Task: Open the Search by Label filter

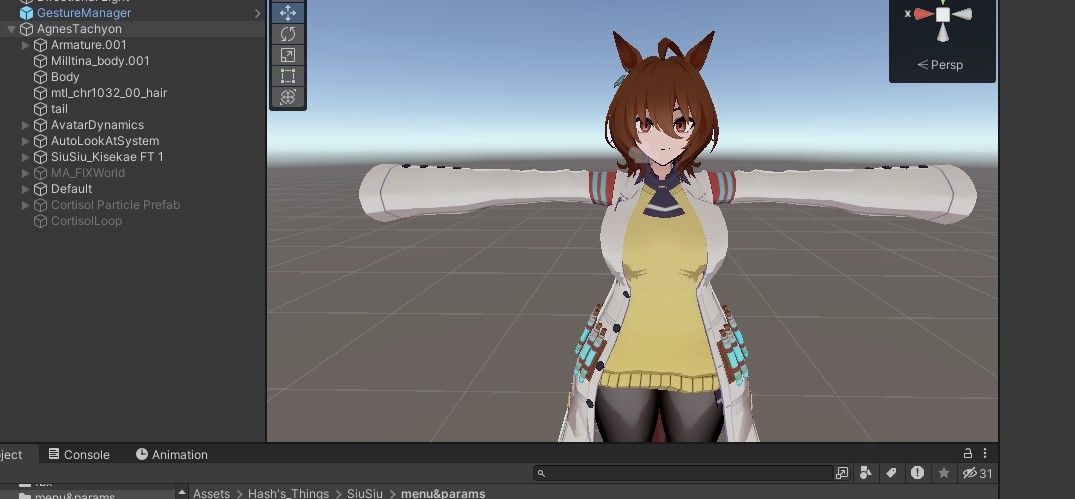Action: [x=891, y=473]
